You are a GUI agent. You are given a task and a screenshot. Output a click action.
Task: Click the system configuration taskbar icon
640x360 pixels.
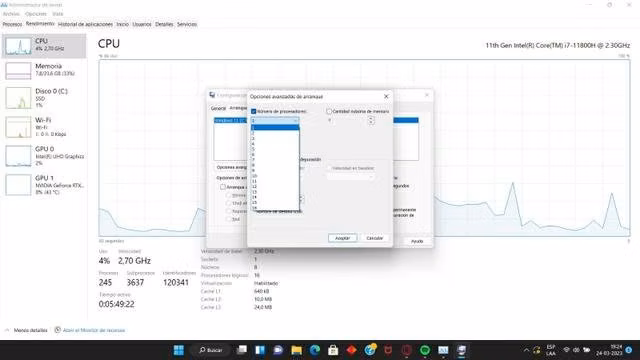462,350
